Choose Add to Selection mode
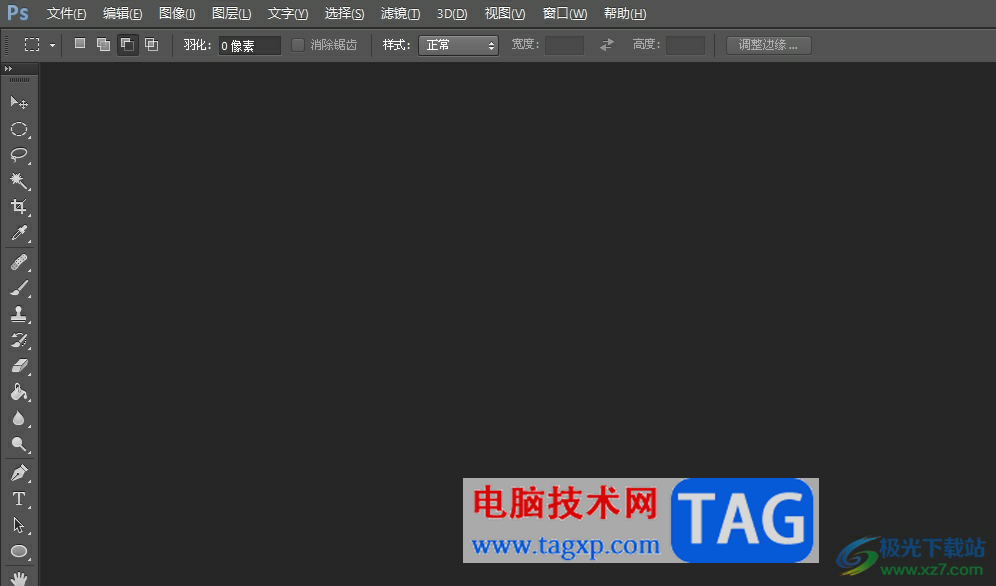Screen dimensions: 996x586 [103, 44]
